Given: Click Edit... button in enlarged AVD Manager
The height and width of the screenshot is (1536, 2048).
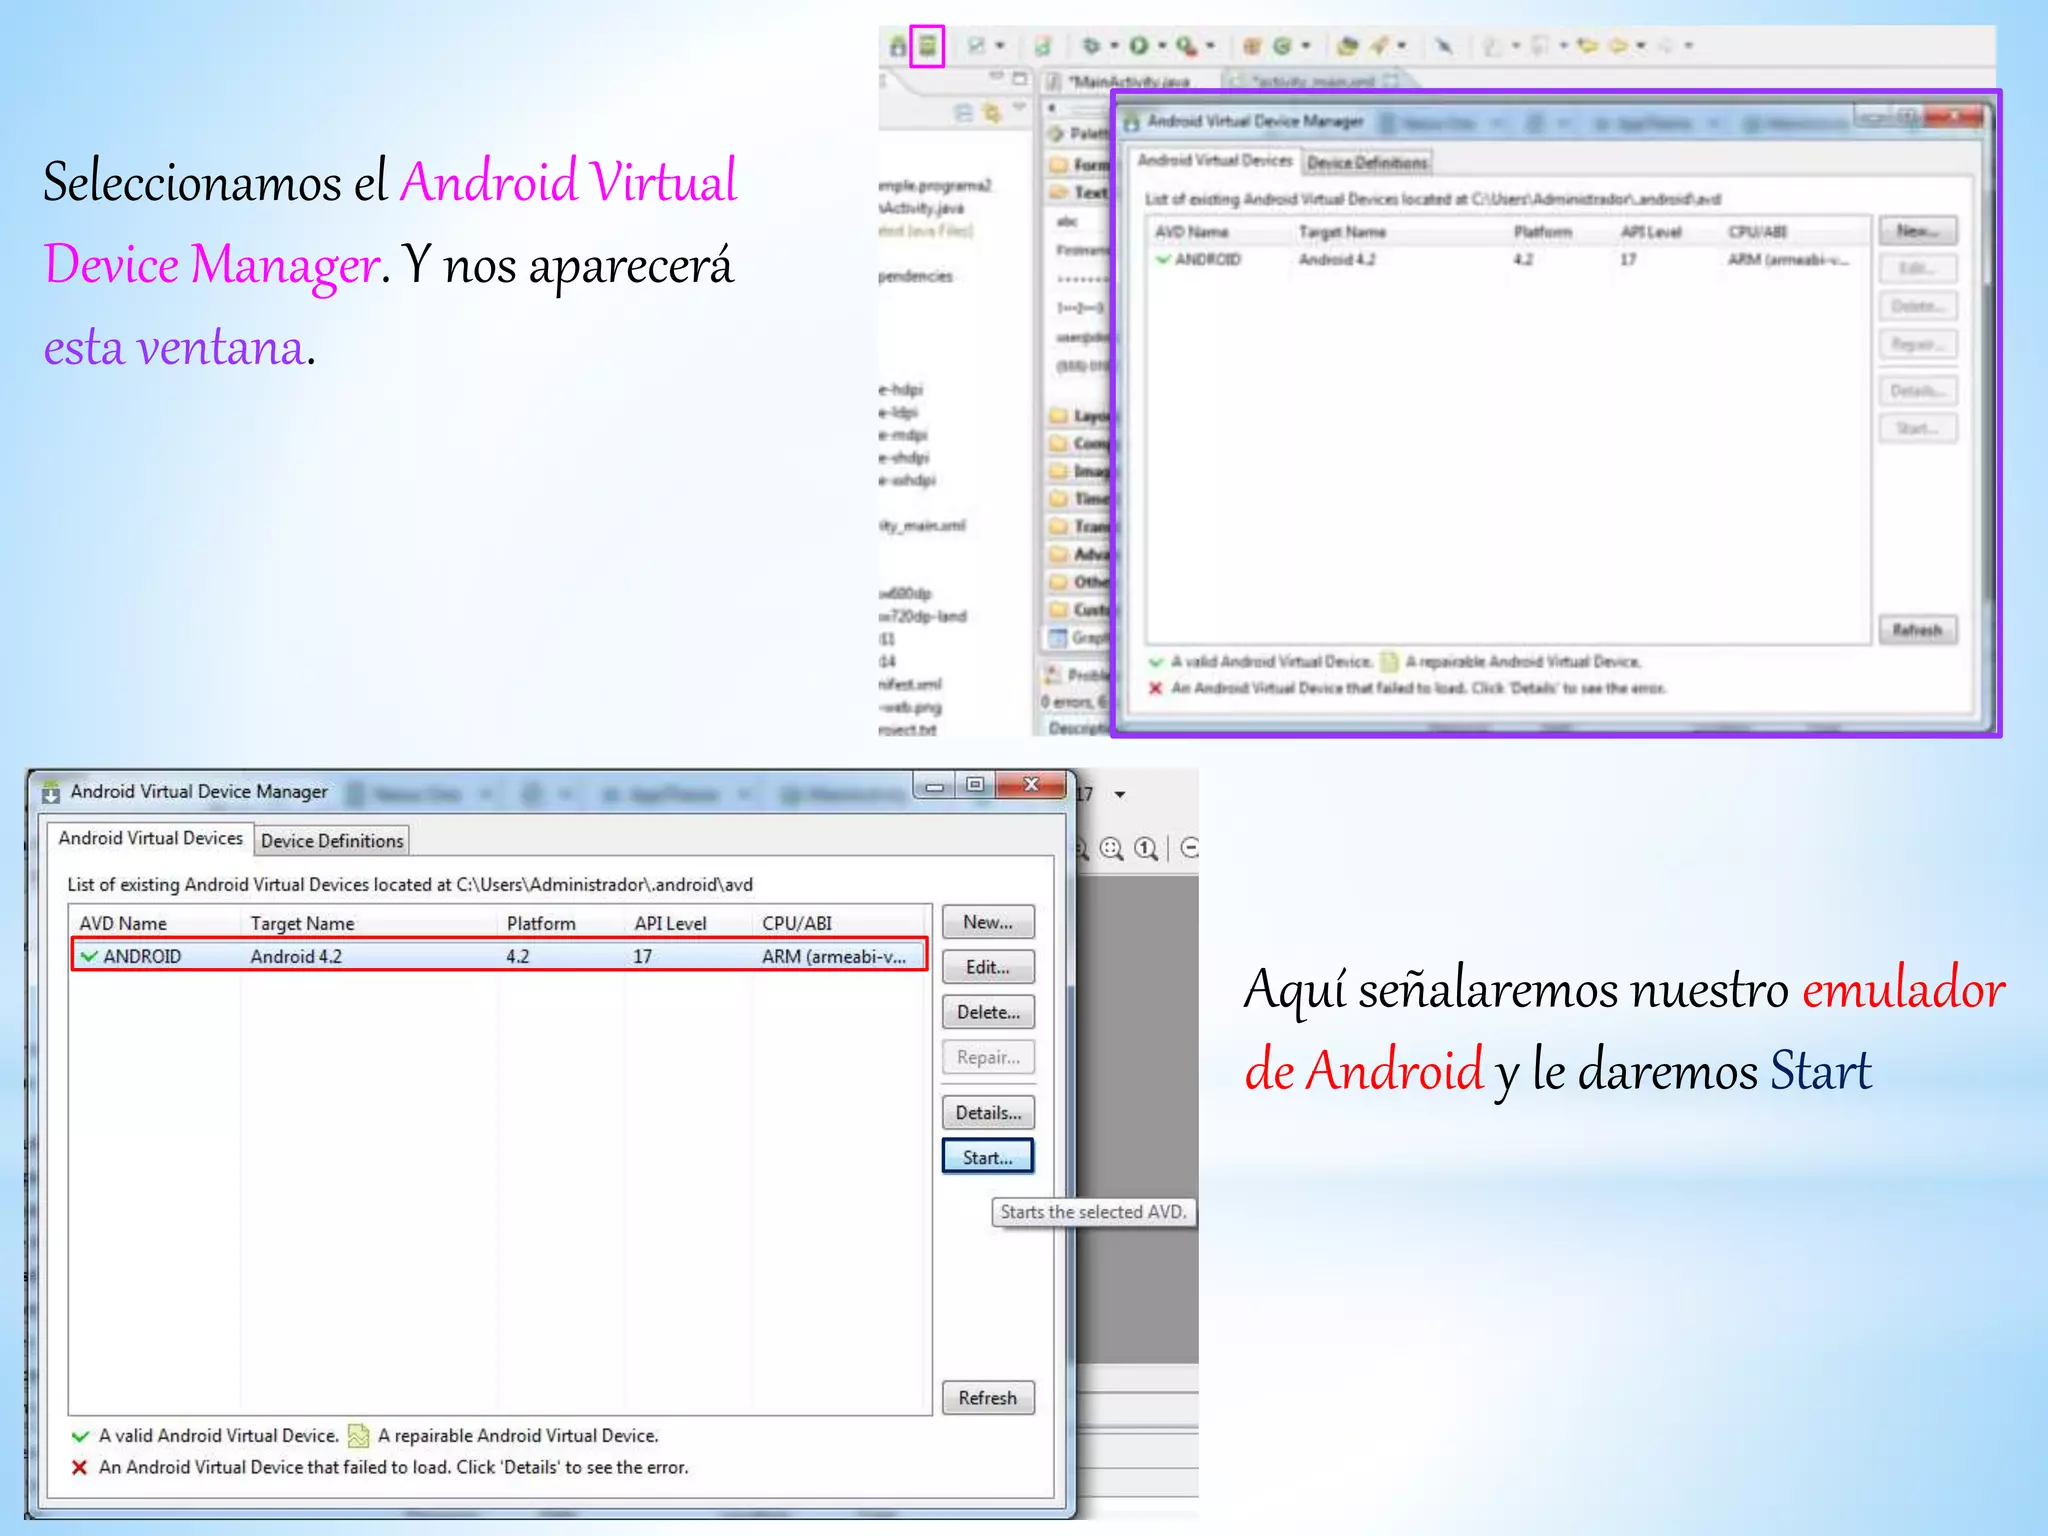Looking at the screenshot, I should tap(988, 967).
